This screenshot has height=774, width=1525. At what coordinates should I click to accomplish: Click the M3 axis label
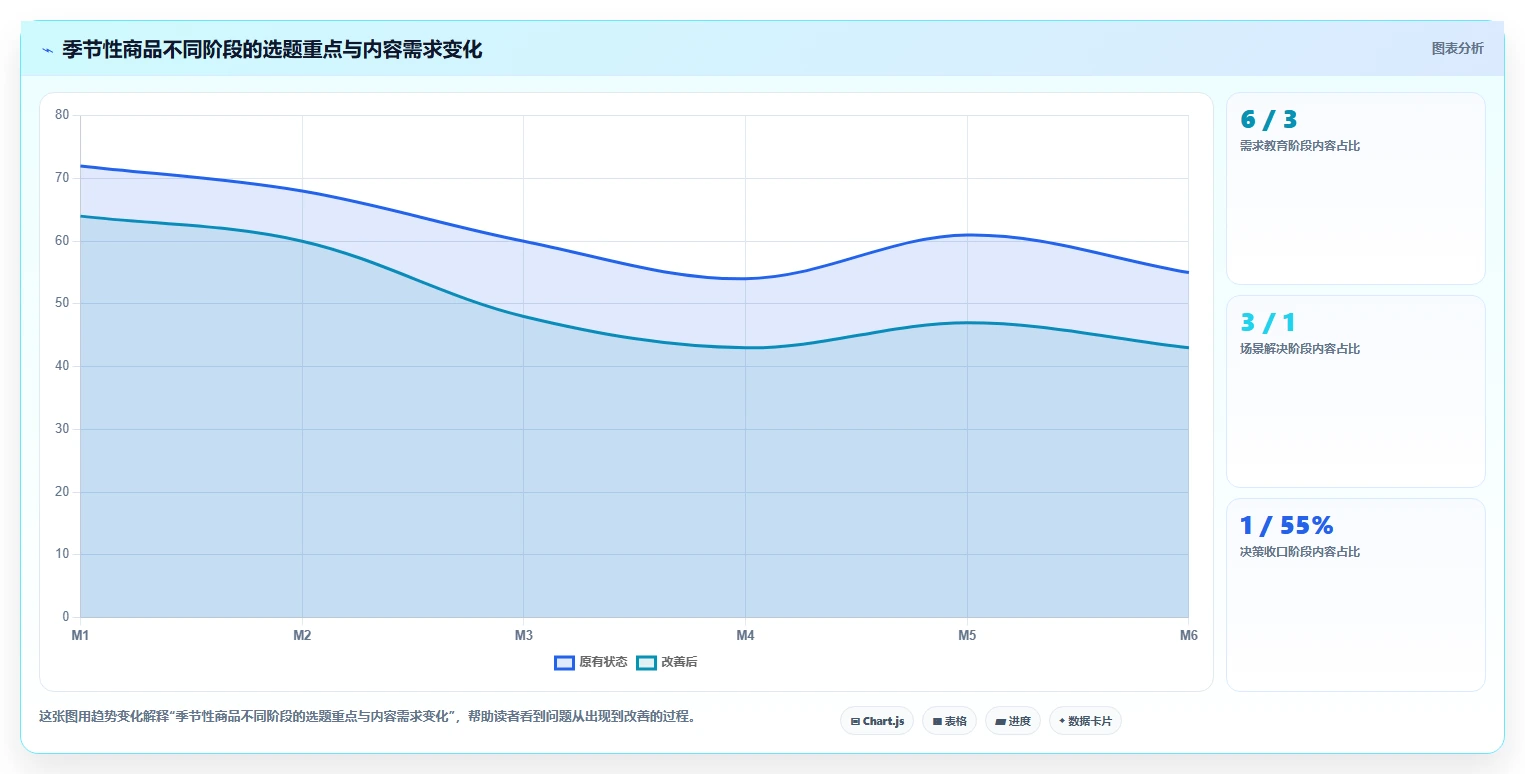pos(523,635)
